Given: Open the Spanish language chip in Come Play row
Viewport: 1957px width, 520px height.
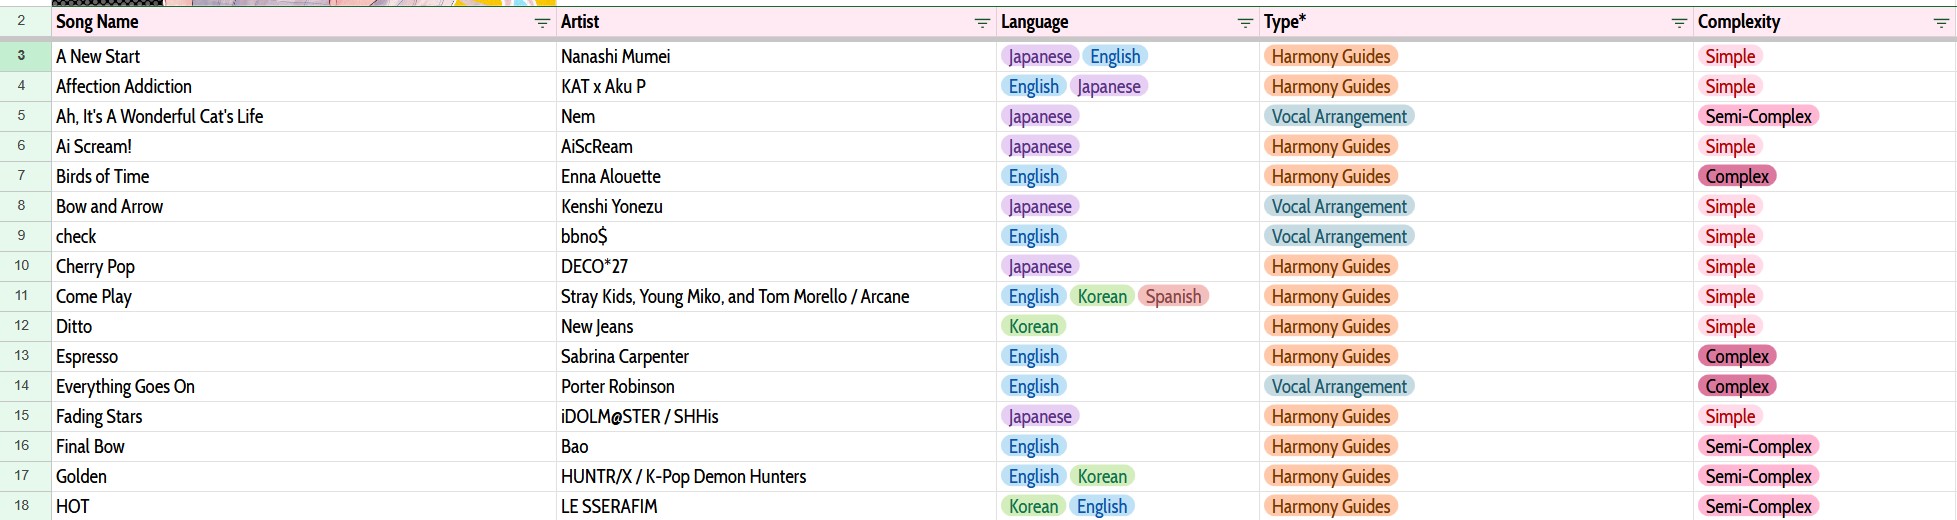Looking at the screenshot, I should tap(1173, 297).
